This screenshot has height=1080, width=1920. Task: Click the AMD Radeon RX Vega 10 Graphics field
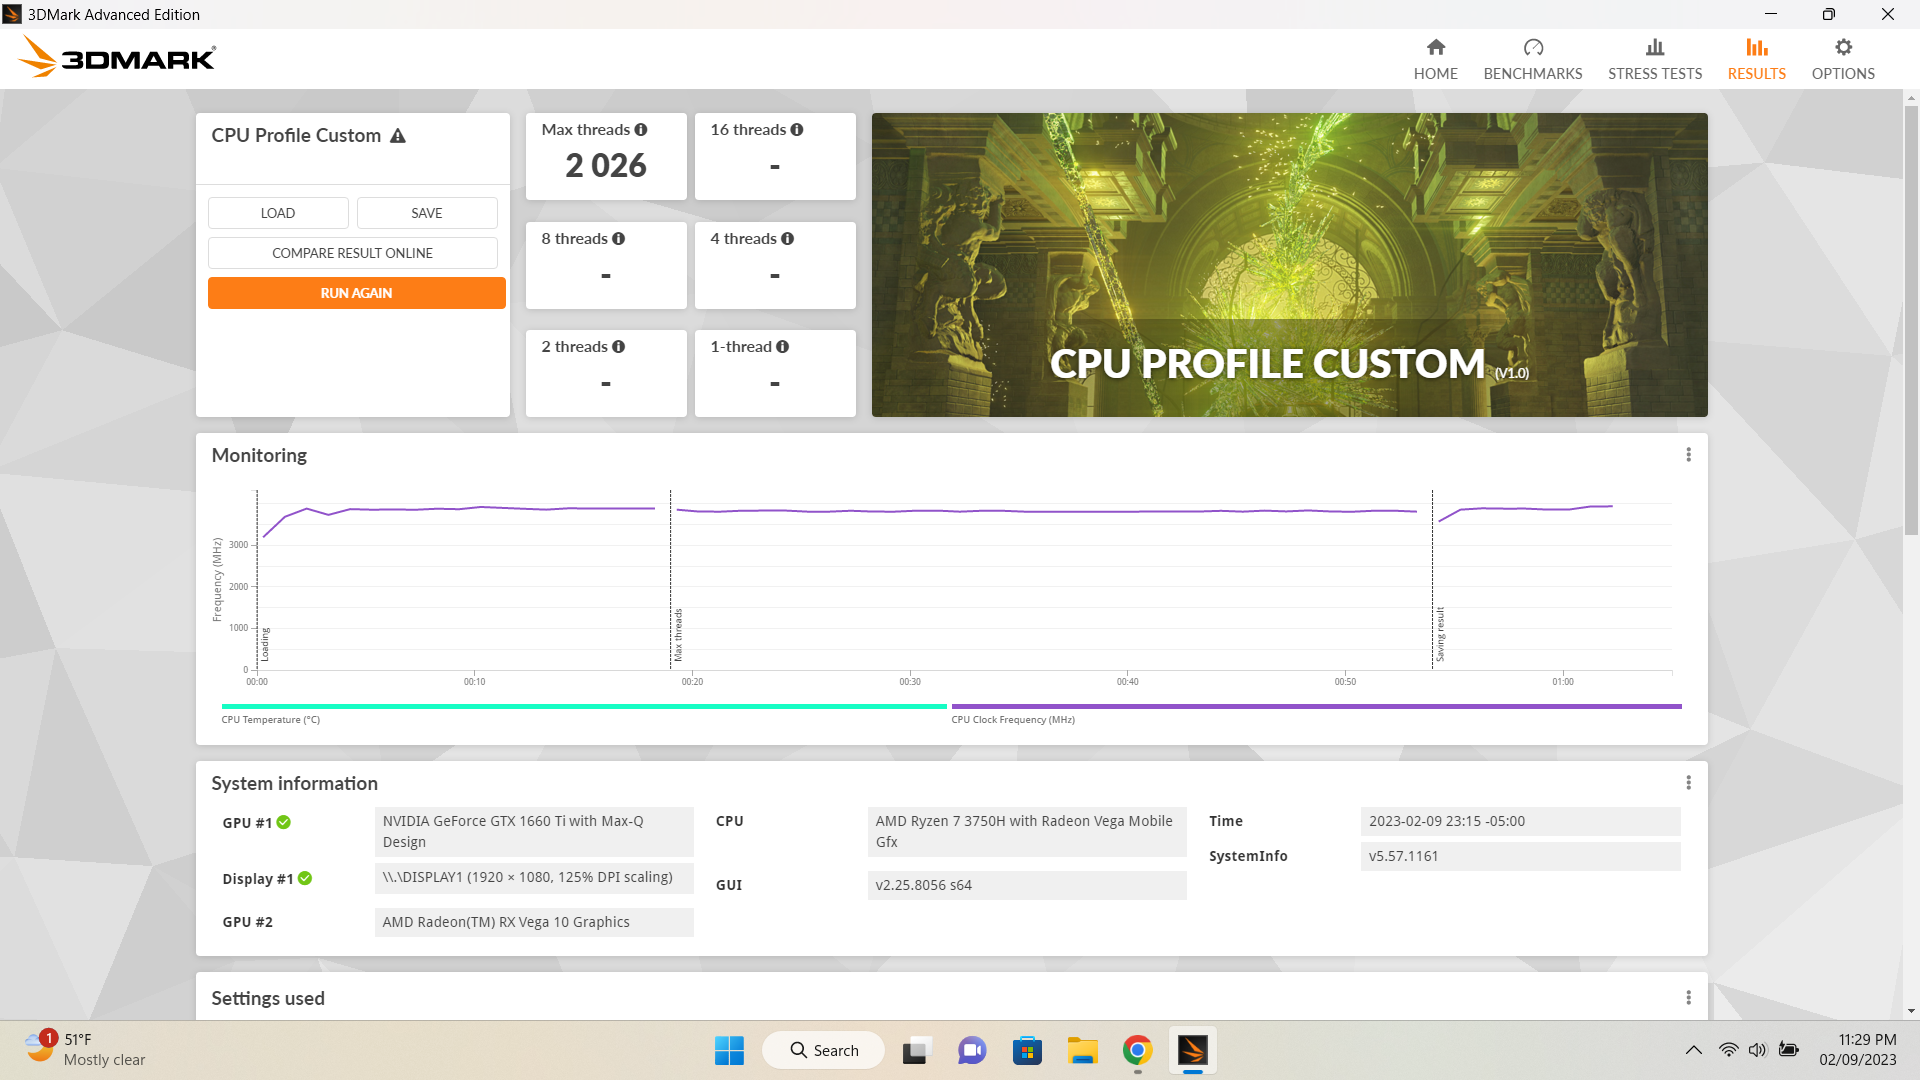(x=534, y=923)
